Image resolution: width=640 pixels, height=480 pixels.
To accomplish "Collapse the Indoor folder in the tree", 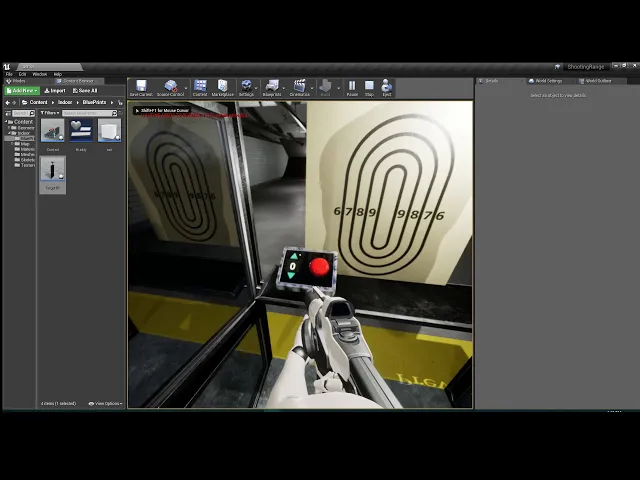I will point(9,133).
